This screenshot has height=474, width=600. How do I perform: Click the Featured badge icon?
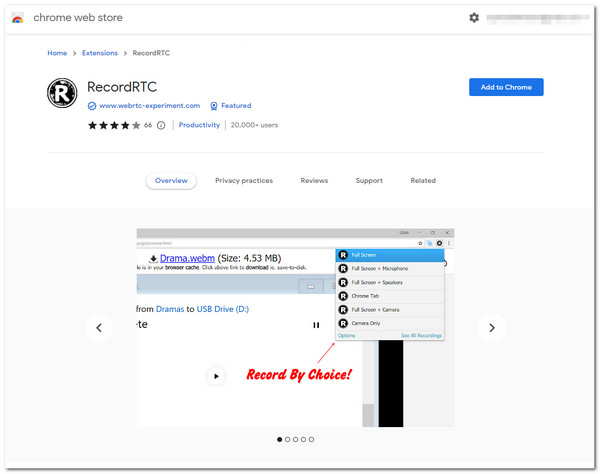pyautogui.click(x=214, y=106)
